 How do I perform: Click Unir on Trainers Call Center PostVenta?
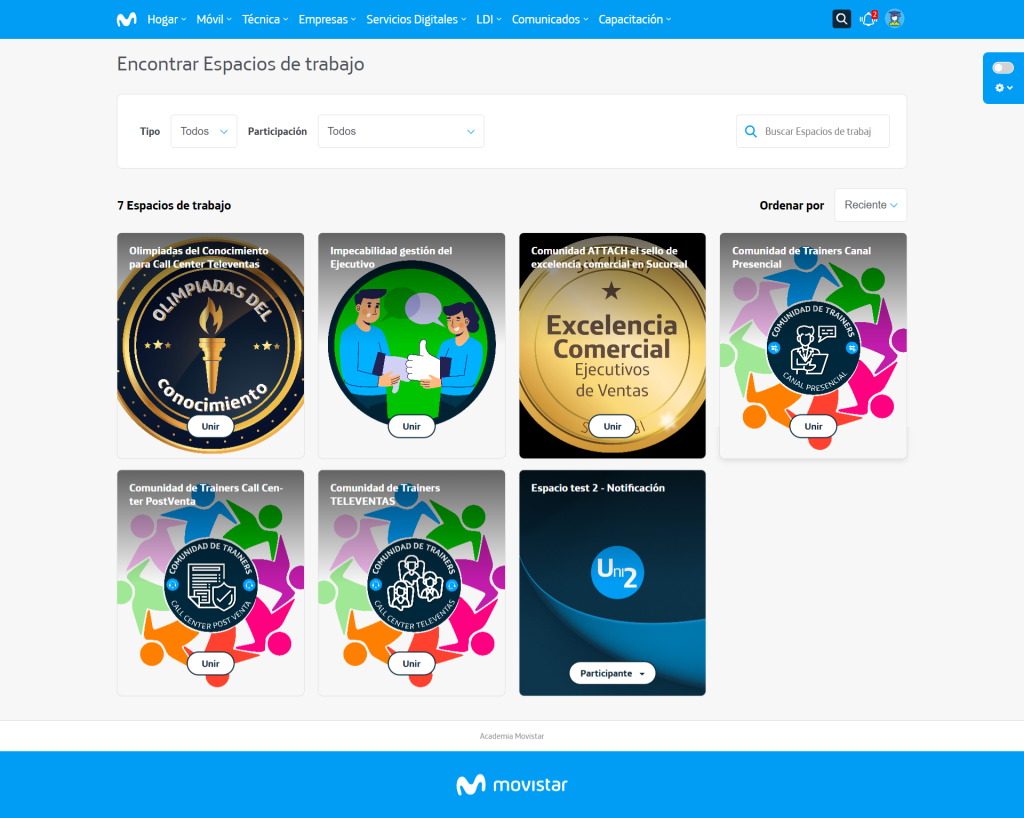point(210,663)
